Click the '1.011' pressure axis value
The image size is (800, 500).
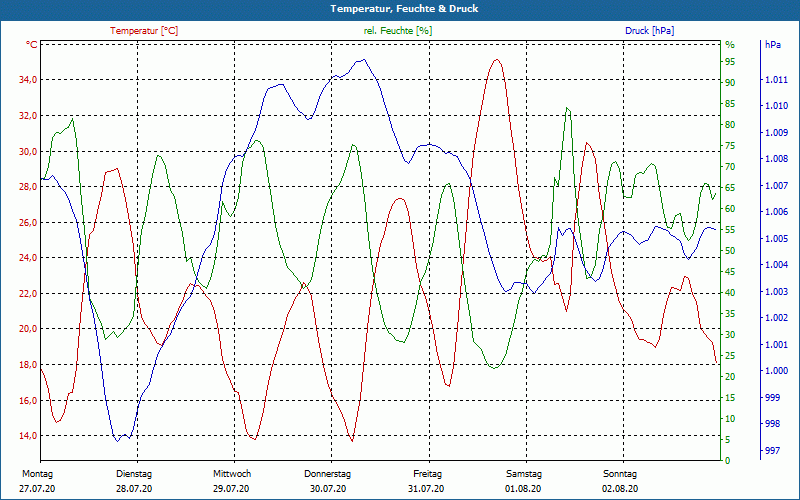click(776, 80)
